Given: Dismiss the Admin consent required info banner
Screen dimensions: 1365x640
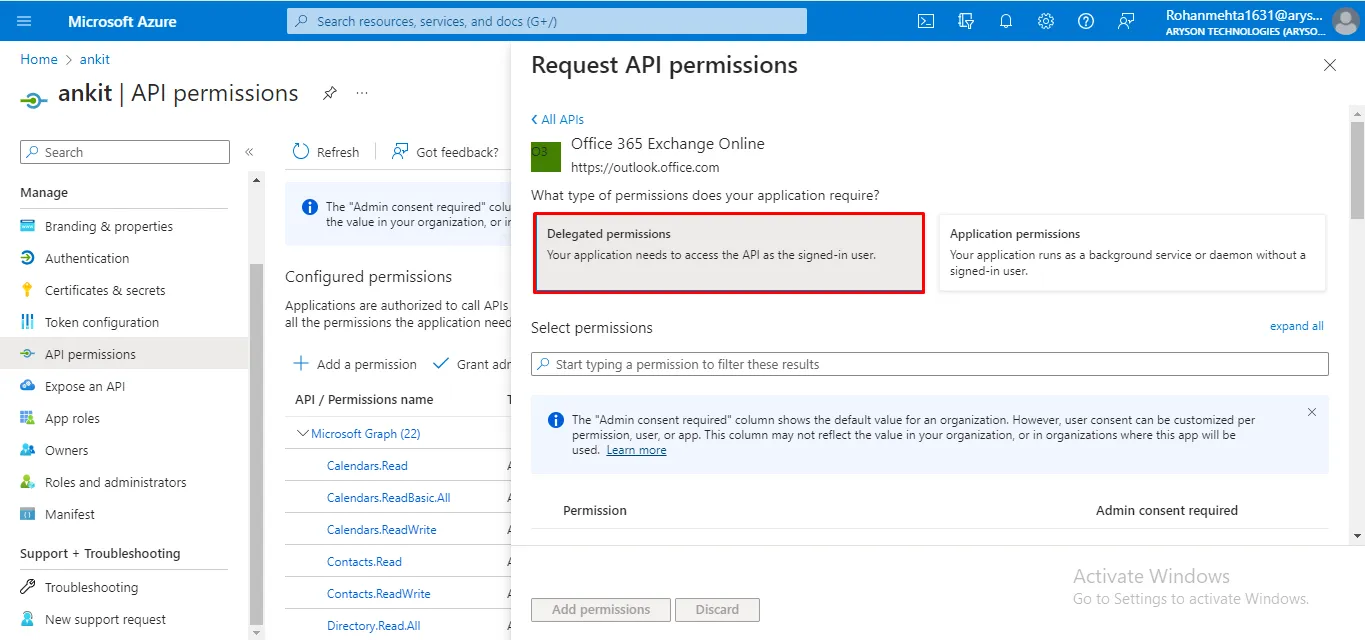Looking at the screenshot, I should click(x=1312, y=412).
